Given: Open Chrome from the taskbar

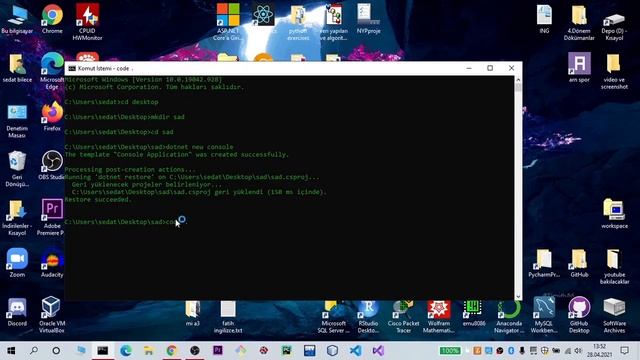Looking at the screenshot, I should tap(171, 351).
